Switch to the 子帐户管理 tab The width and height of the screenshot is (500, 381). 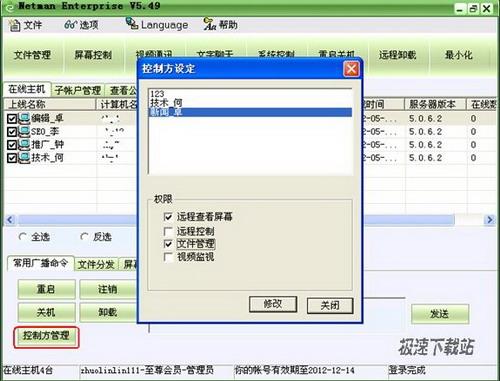[78, 90]
